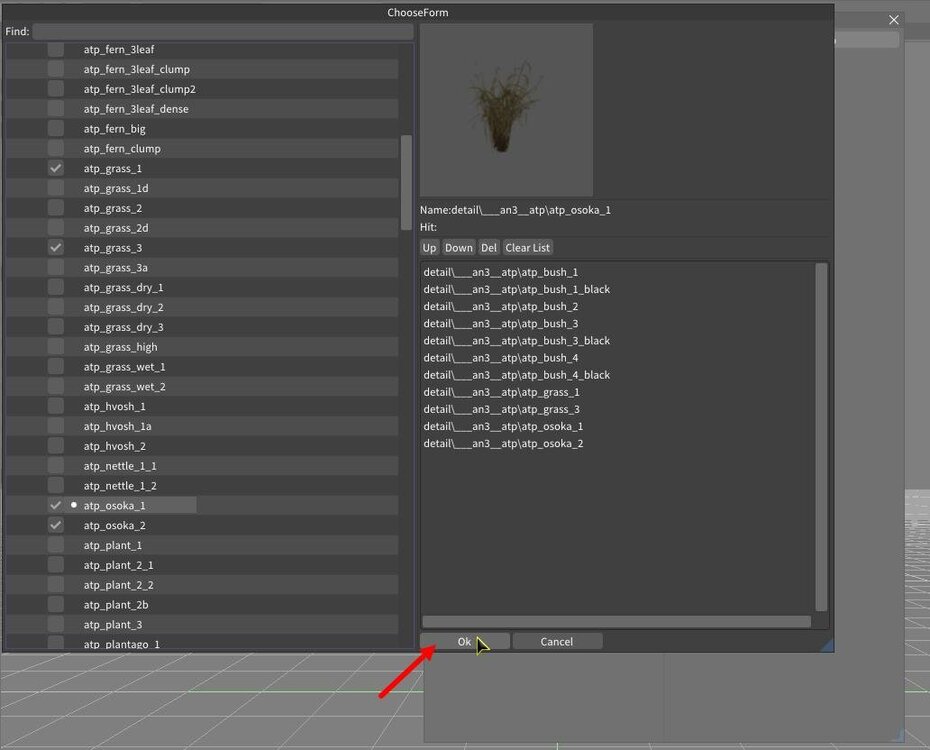Screen dimensions: 930x750
Task: Check atp_grass_2 checkbox
Action: point(56,208)
